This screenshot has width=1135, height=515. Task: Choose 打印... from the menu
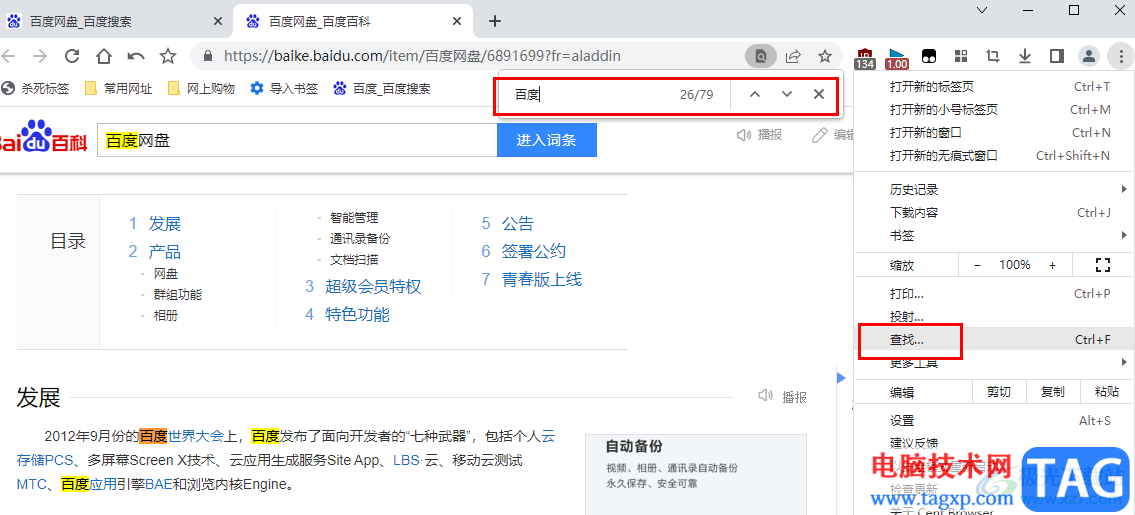pos(992,294)
